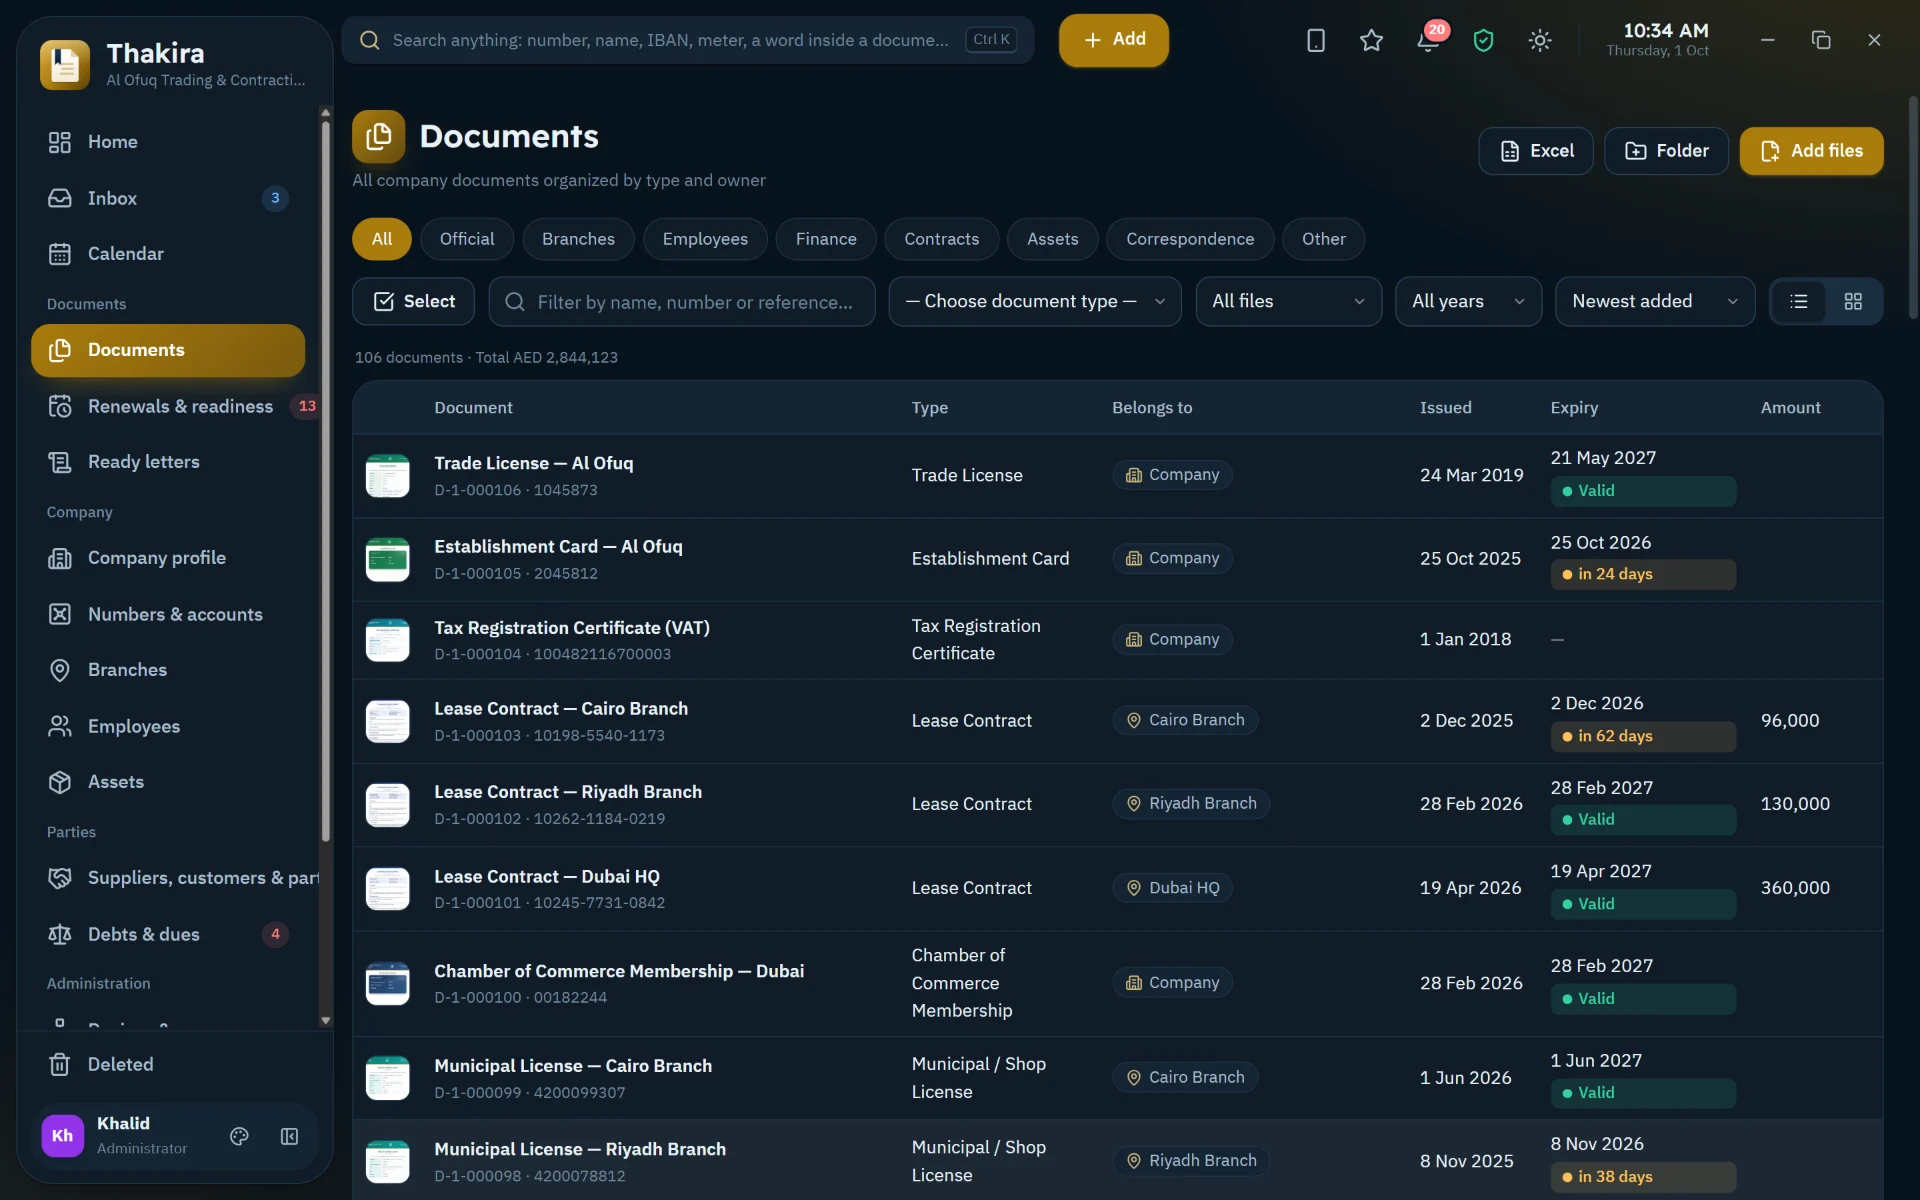Open Employees in sidebar
Viewport: 1920px width, 1200px height.
(x=170, y=726)
